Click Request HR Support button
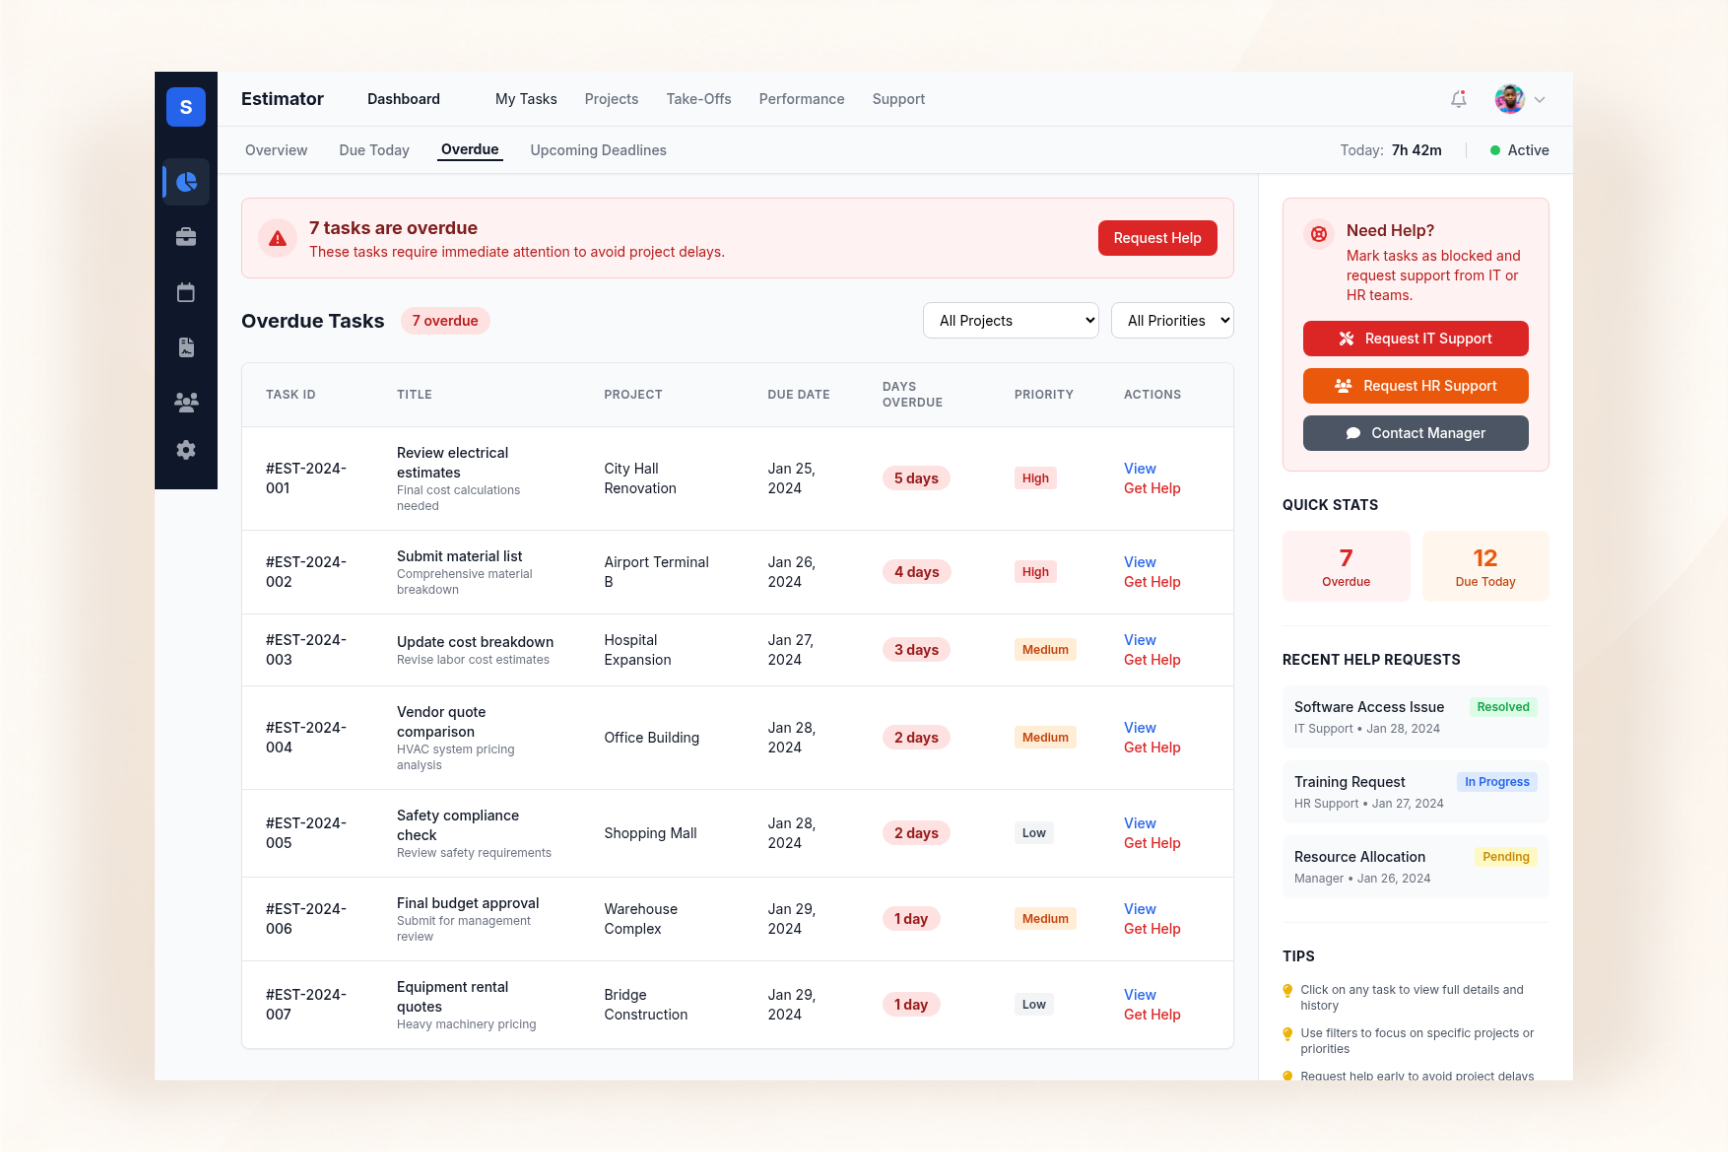The image size is (1728, 1152). [1415, 386]
